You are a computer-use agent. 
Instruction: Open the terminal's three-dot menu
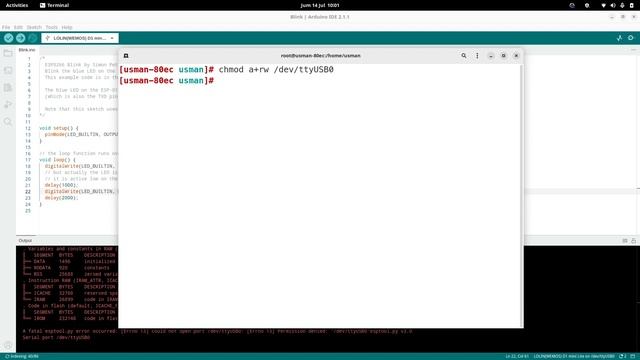[x=477, y=56]
